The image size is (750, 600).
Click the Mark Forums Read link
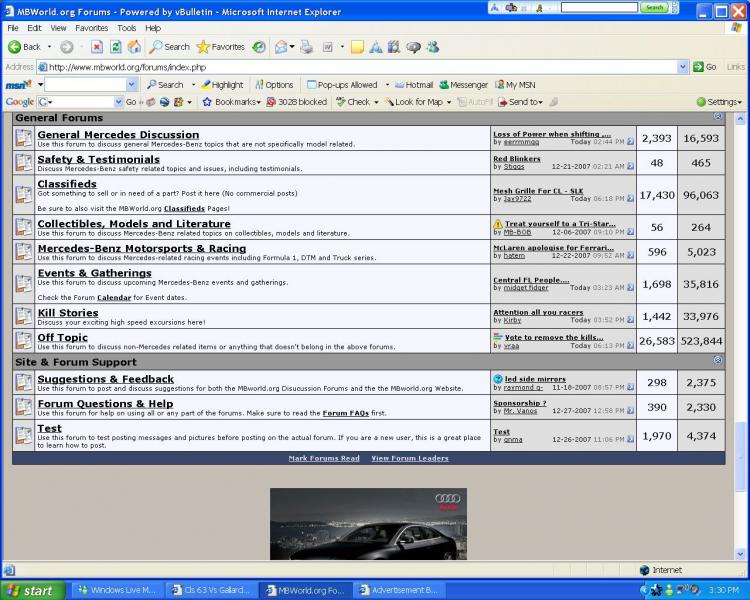tap(323, 458)
